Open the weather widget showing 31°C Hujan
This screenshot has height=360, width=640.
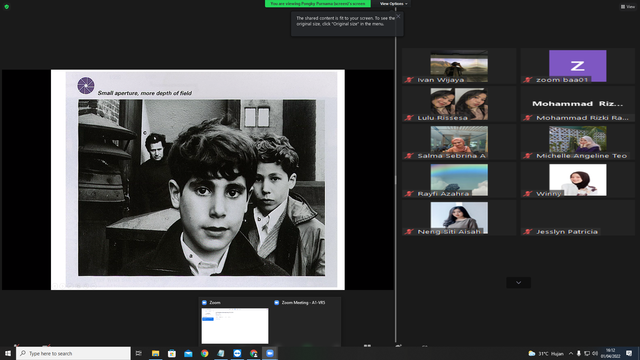(x=546, y=353)
